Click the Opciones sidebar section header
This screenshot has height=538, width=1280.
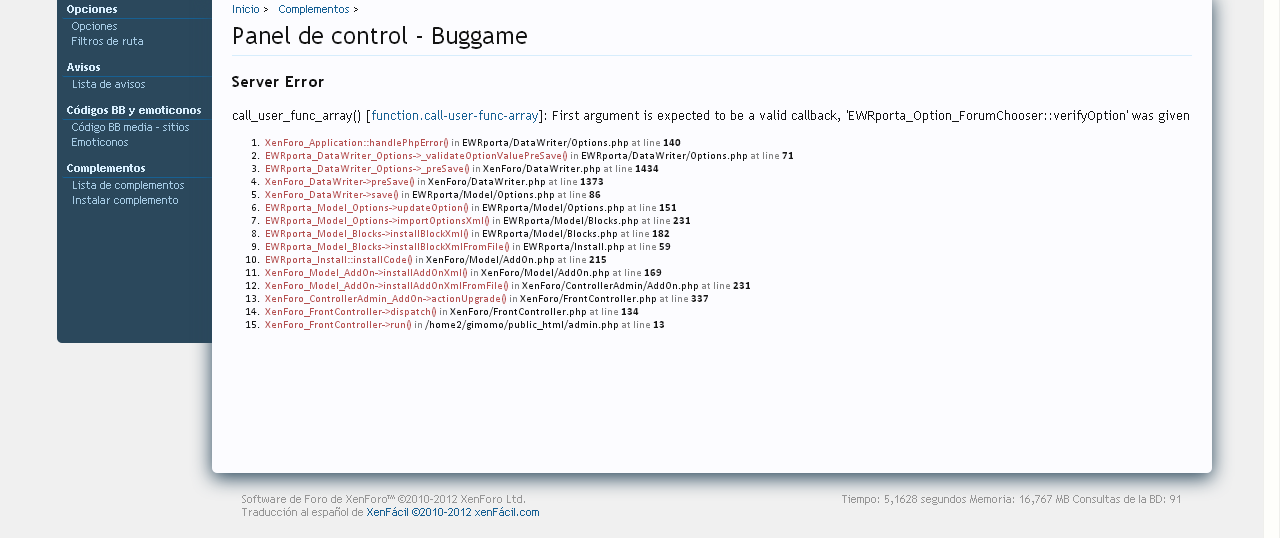click(92, 9)
